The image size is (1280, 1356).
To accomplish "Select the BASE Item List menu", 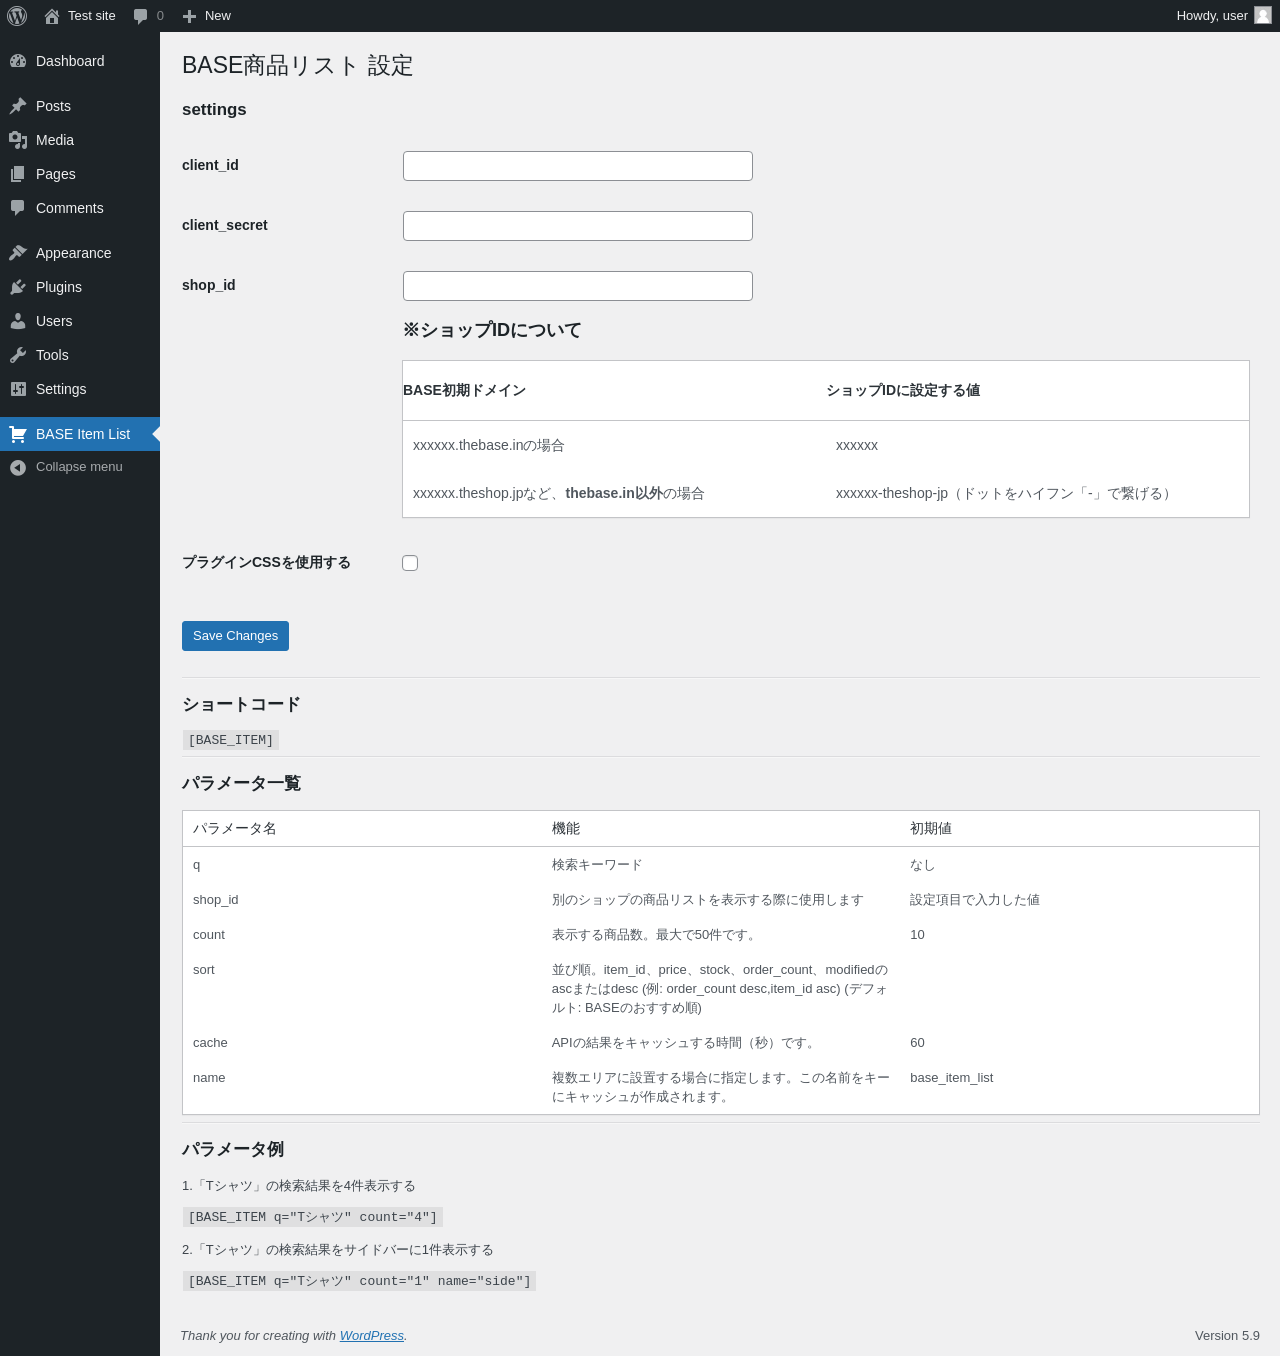I will pos(80,434).
